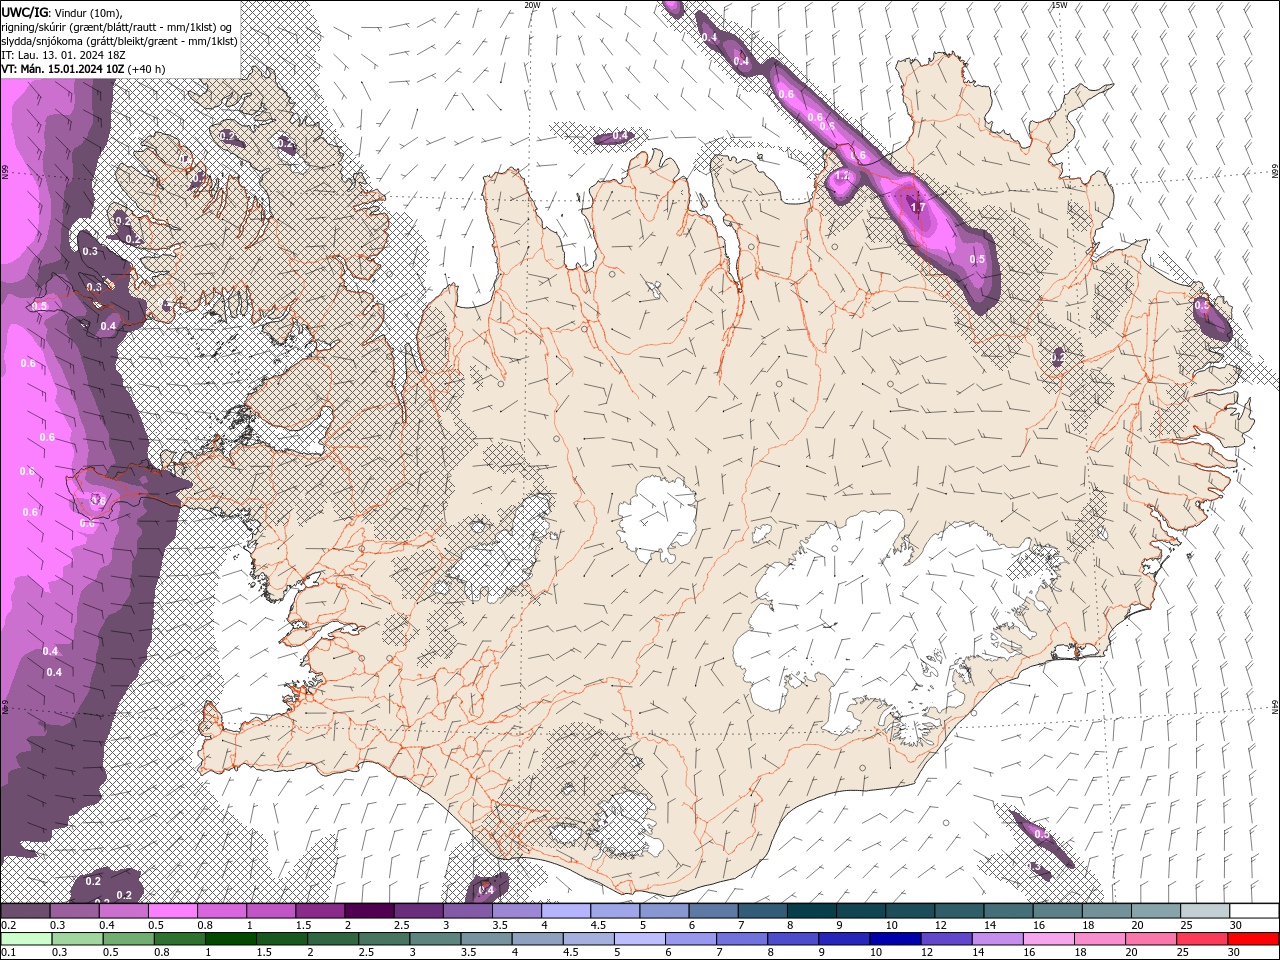
Task: Click the 'VT: Mán. 15.01.2024 10Z (+40 h)' line
Action: (x=83, y=69)
